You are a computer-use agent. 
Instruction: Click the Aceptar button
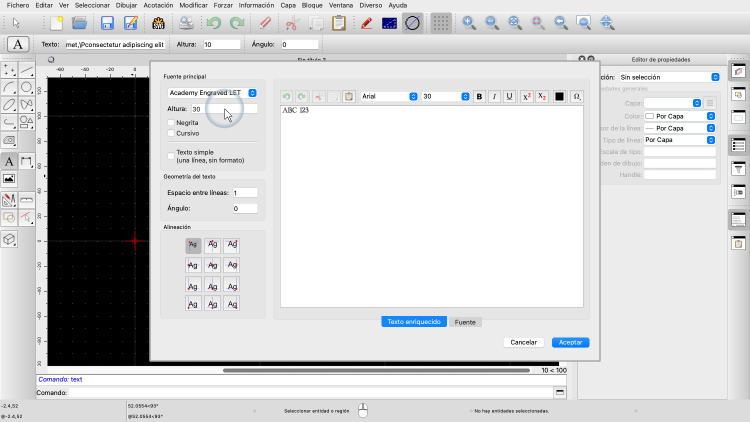(570, 342)
